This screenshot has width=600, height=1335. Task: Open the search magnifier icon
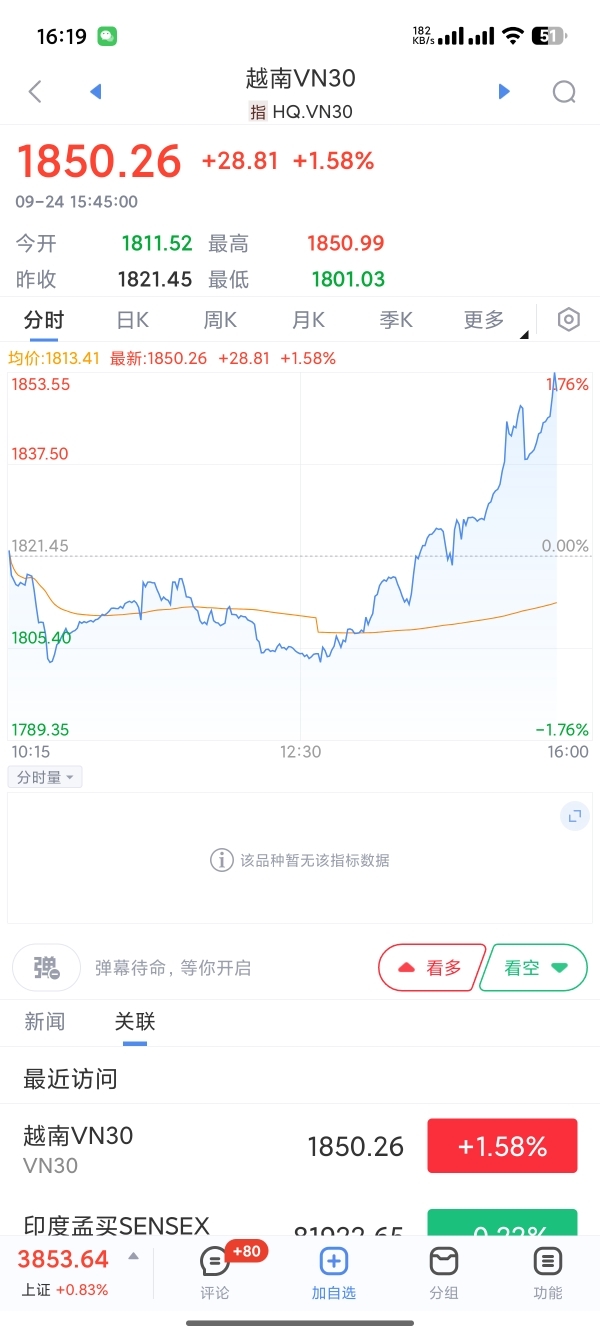(x=564, y=92)
